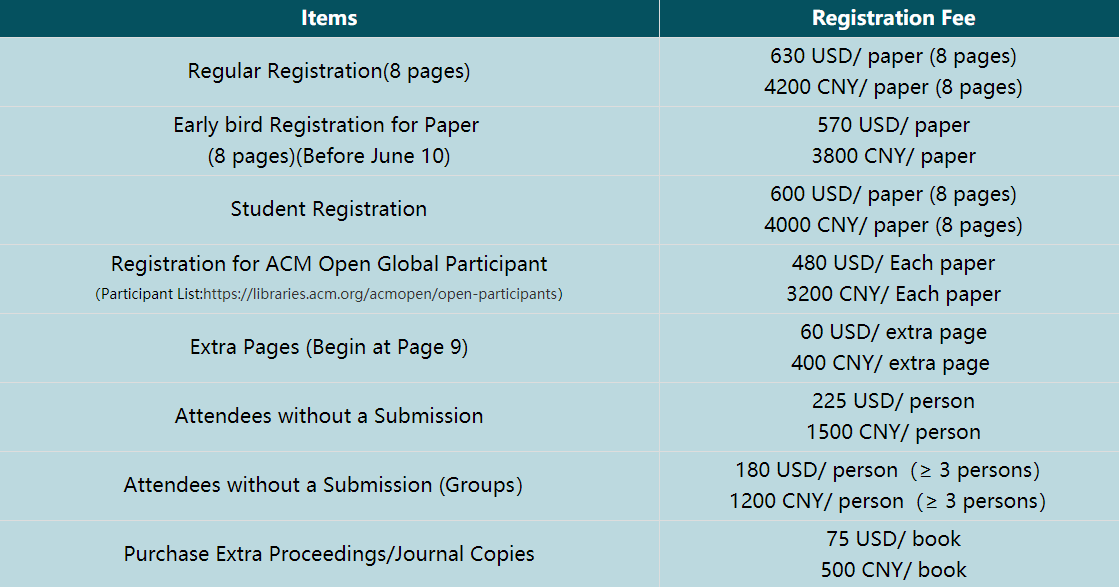The image size is (1119, 587).
Task: Click the 60 USD/ extra page fee
Action: click(x=893, y=332)
